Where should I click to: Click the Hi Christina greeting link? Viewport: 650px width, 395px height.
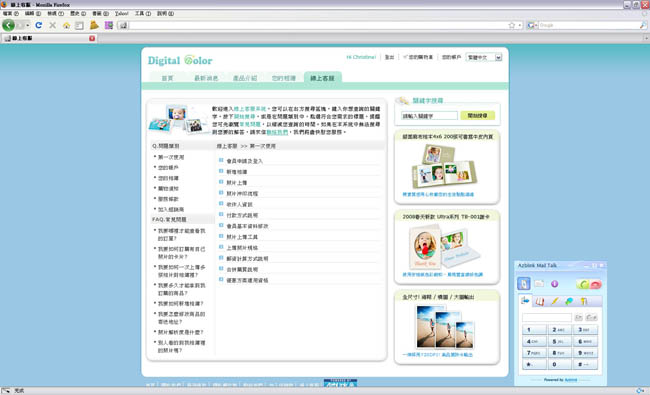tap(361, 57)
